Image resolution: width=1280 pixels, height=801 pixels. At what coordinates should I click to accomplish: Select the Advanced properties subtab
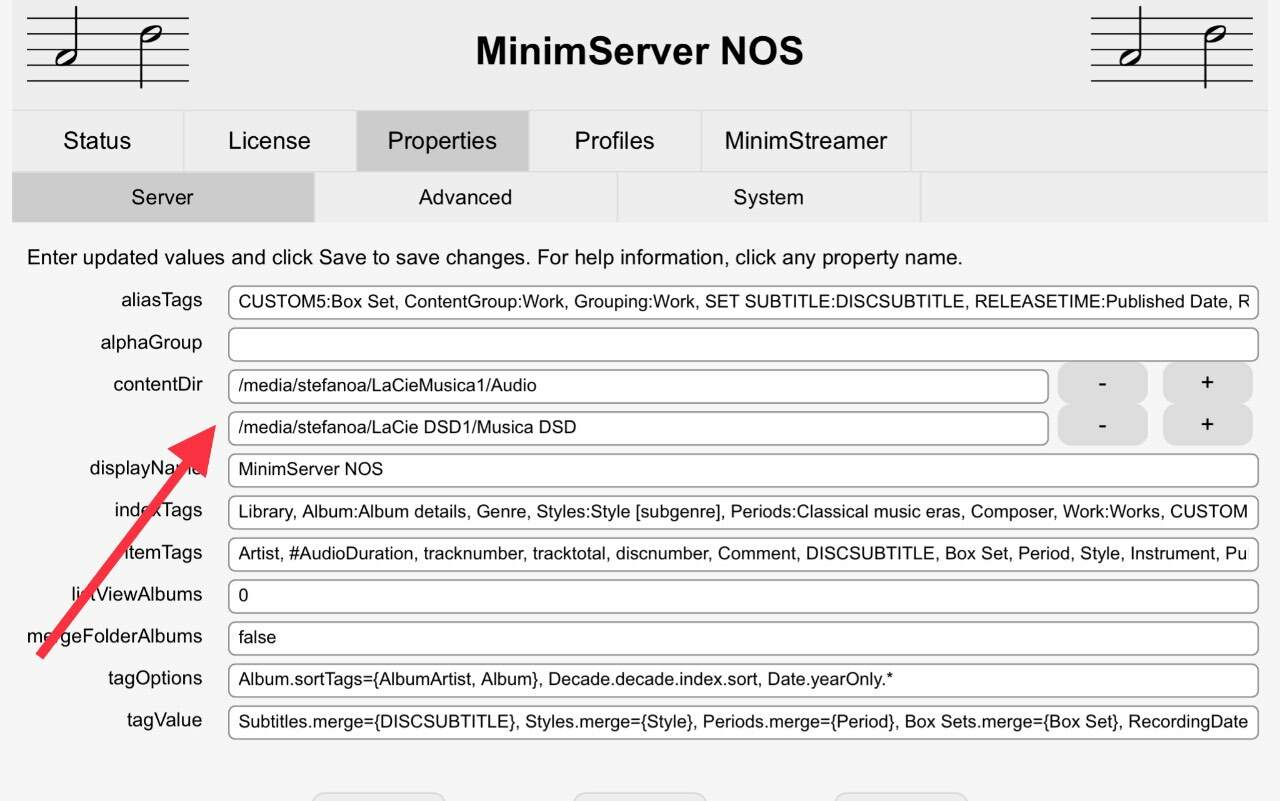point(465,198)
